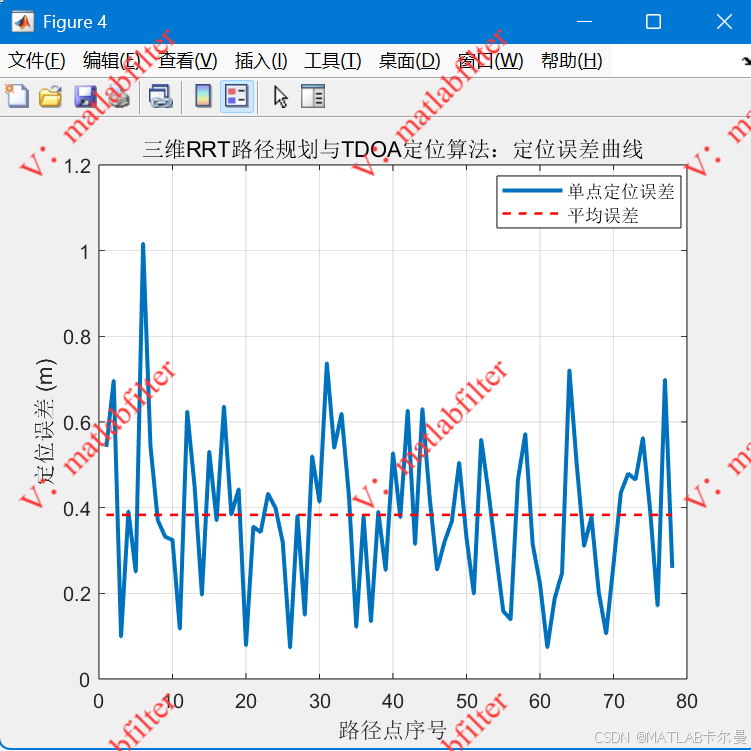This screenshot has height=751, width=751.
Task: Open the 查看(V) menu
Action: 188,61
